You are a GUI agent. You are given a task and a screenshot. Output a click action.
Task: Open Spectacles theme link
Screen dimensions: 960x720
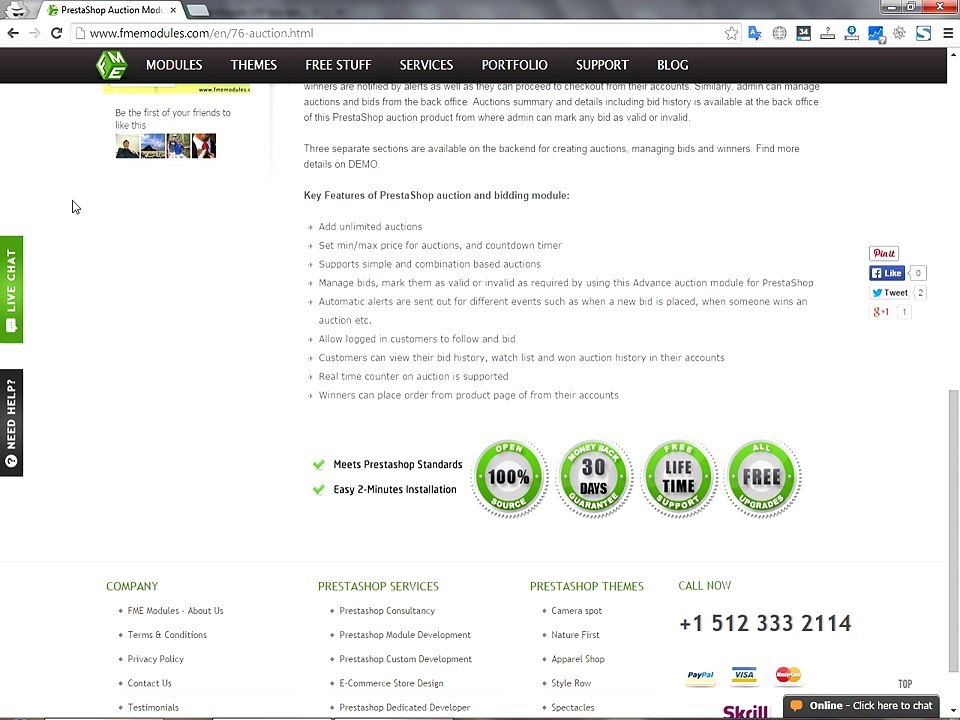pos(572,707)
